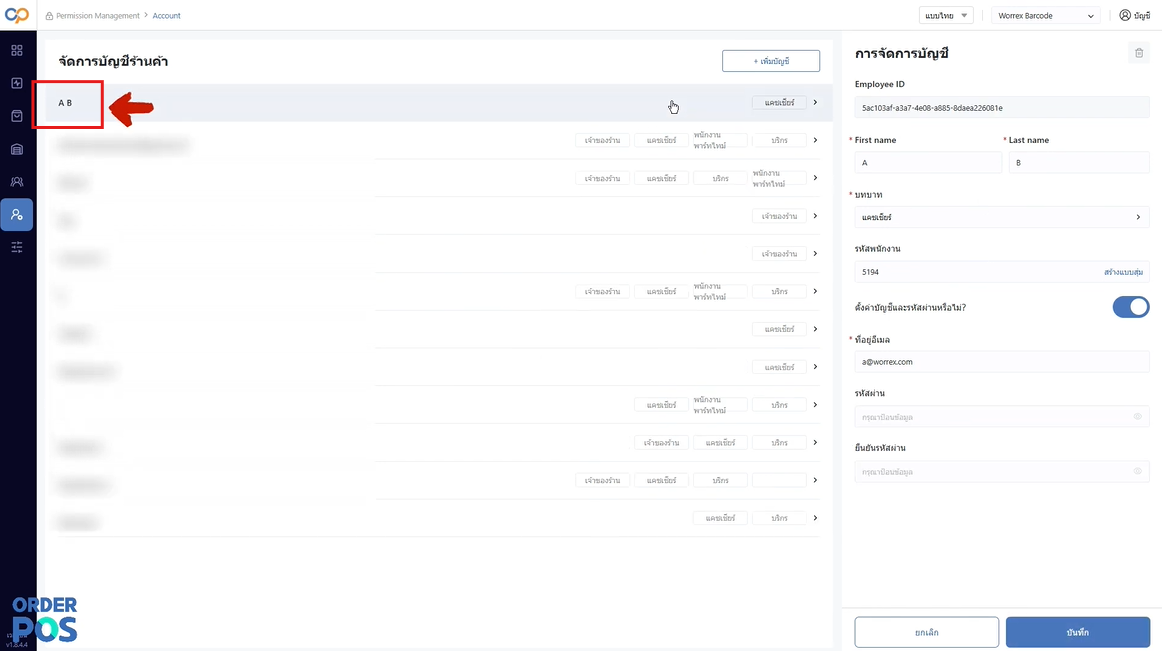Open the แบบไทย language dropdown
1162x651 pixels.
click(946, 16)
